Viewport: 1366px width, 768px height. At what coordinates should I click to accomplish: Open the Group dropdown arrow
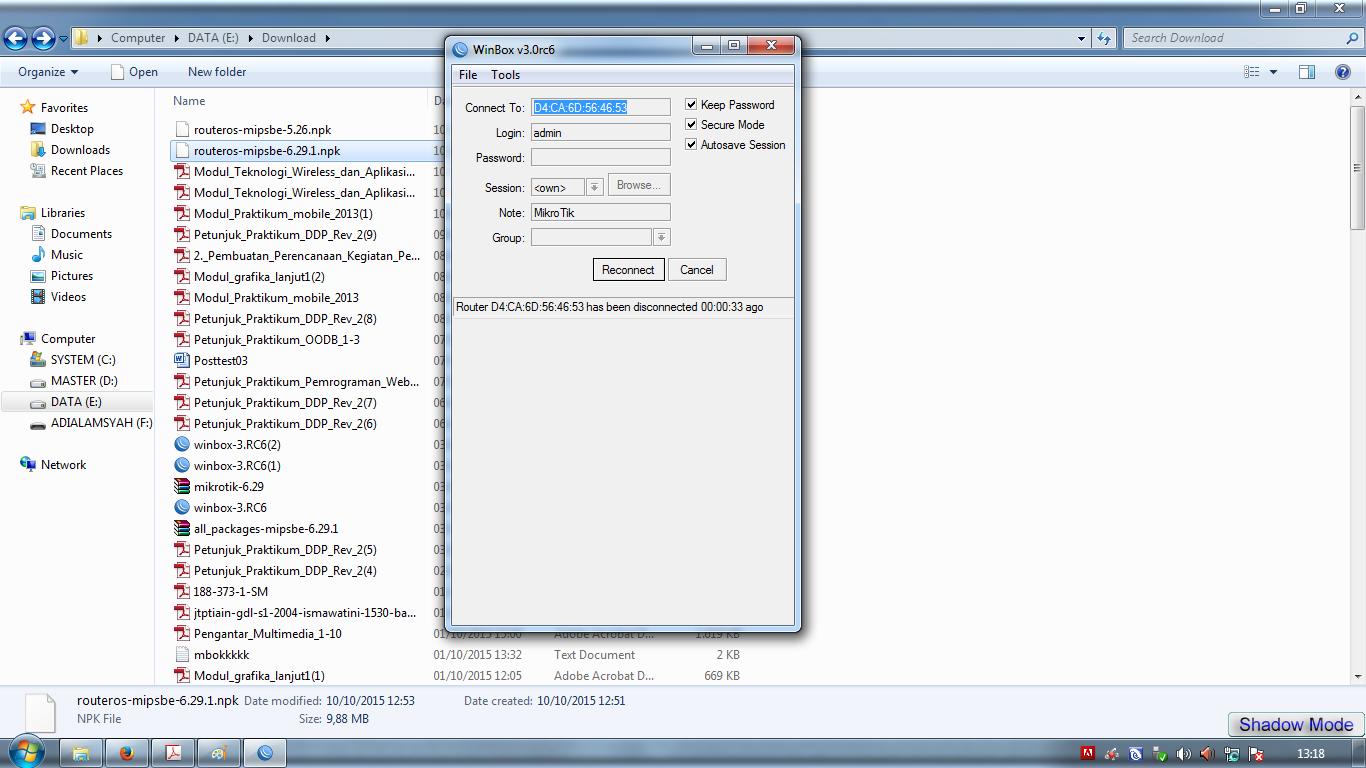pos(662,237)
